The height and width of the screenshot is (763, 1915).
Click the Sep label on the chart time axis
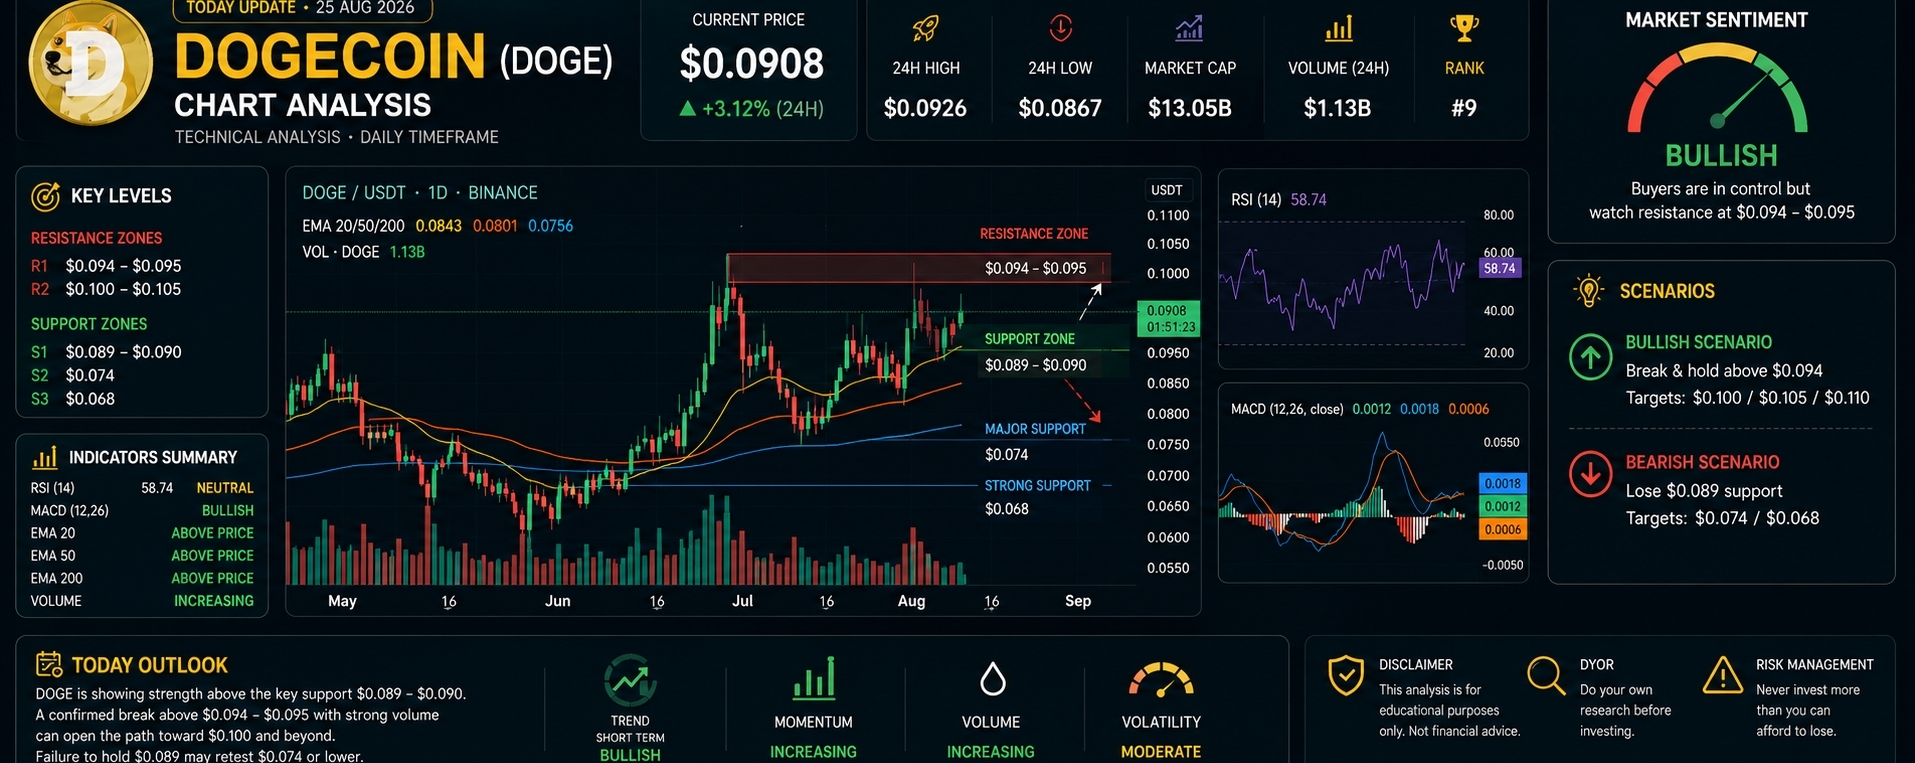pos(1078,601)
